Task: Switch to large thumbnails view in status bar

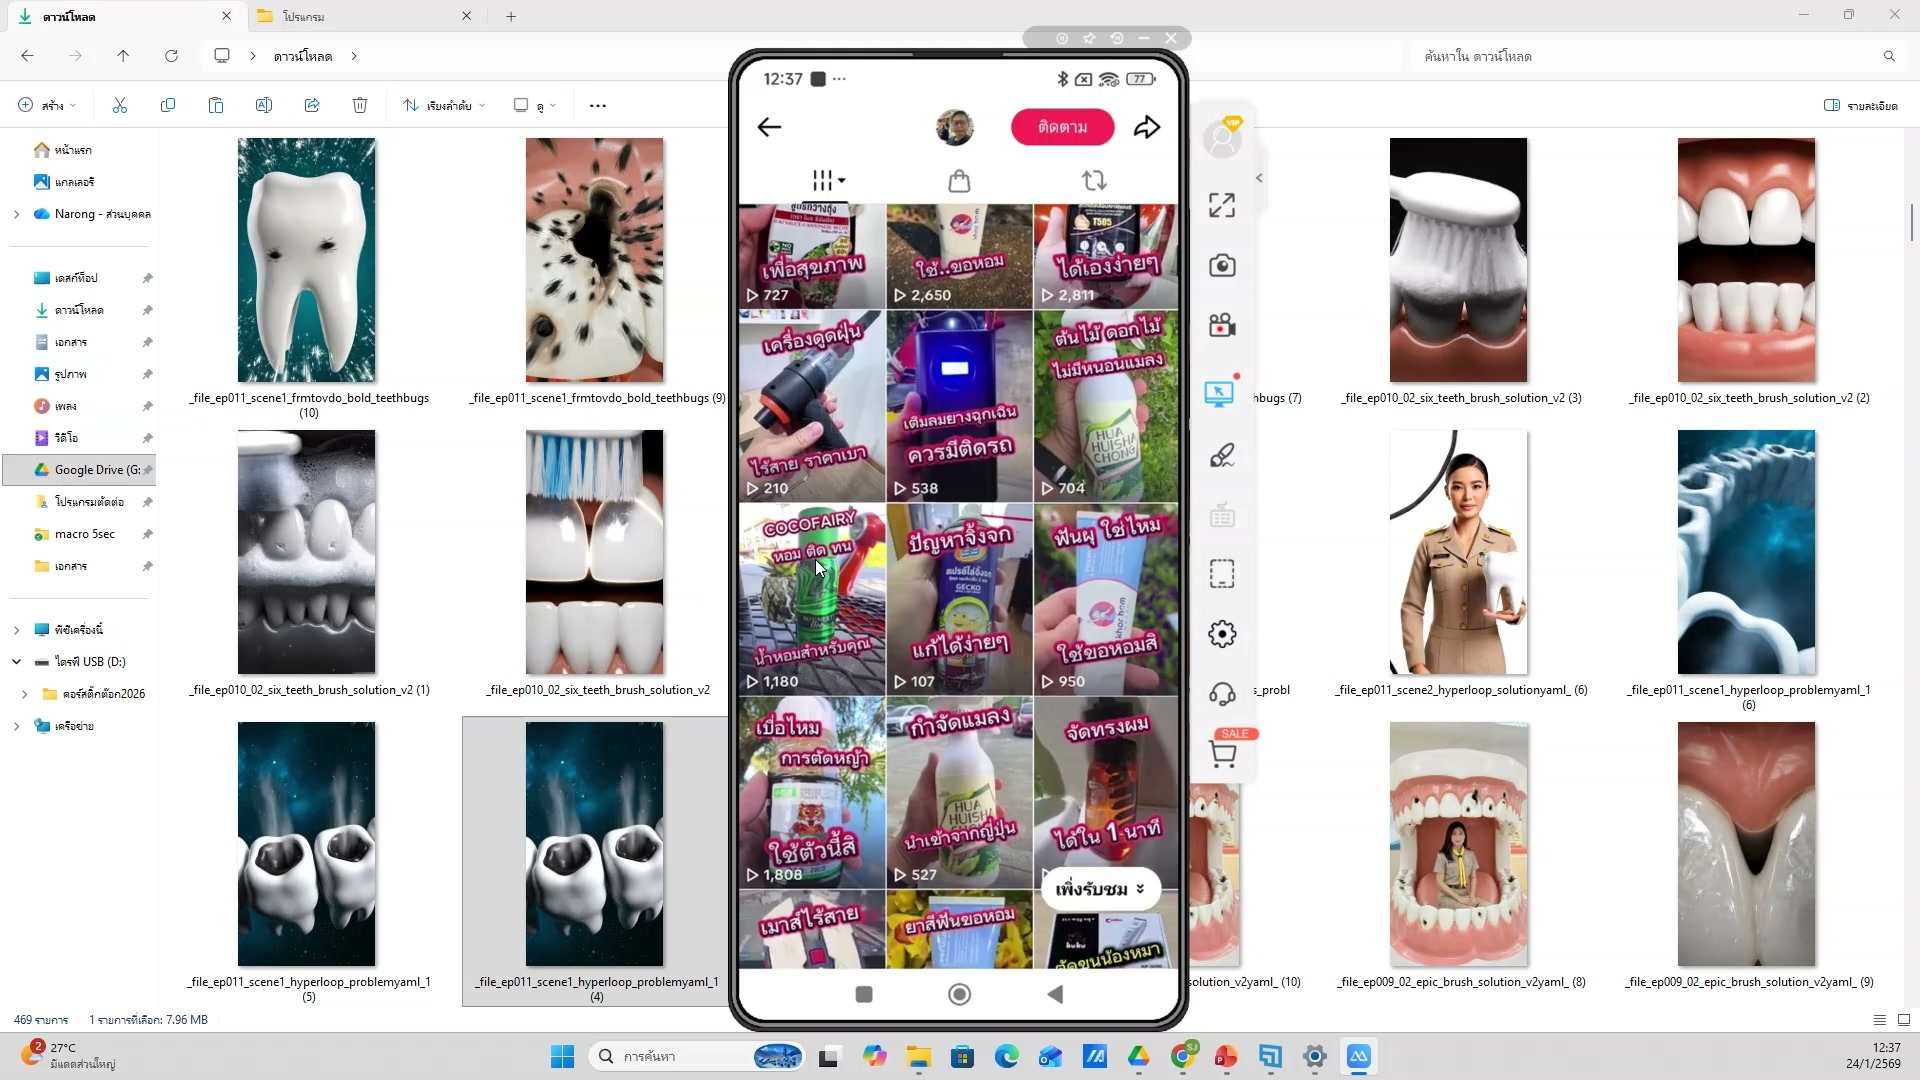Action: 1903,1020
